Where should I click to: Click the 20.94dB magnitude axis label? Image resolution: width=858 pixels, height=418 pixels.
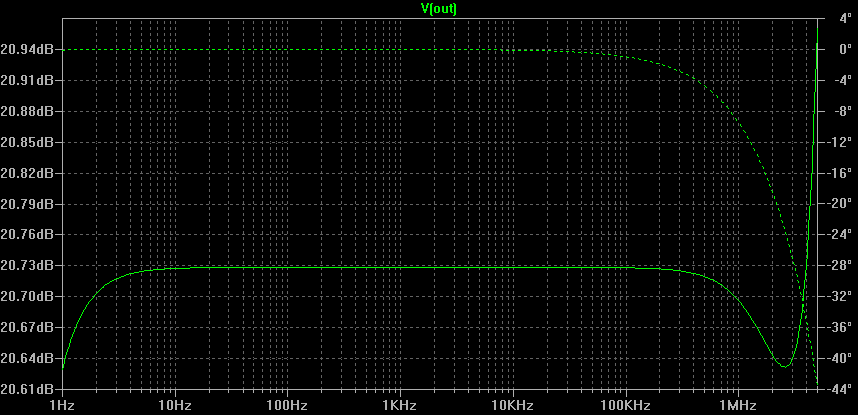[27, 50]
